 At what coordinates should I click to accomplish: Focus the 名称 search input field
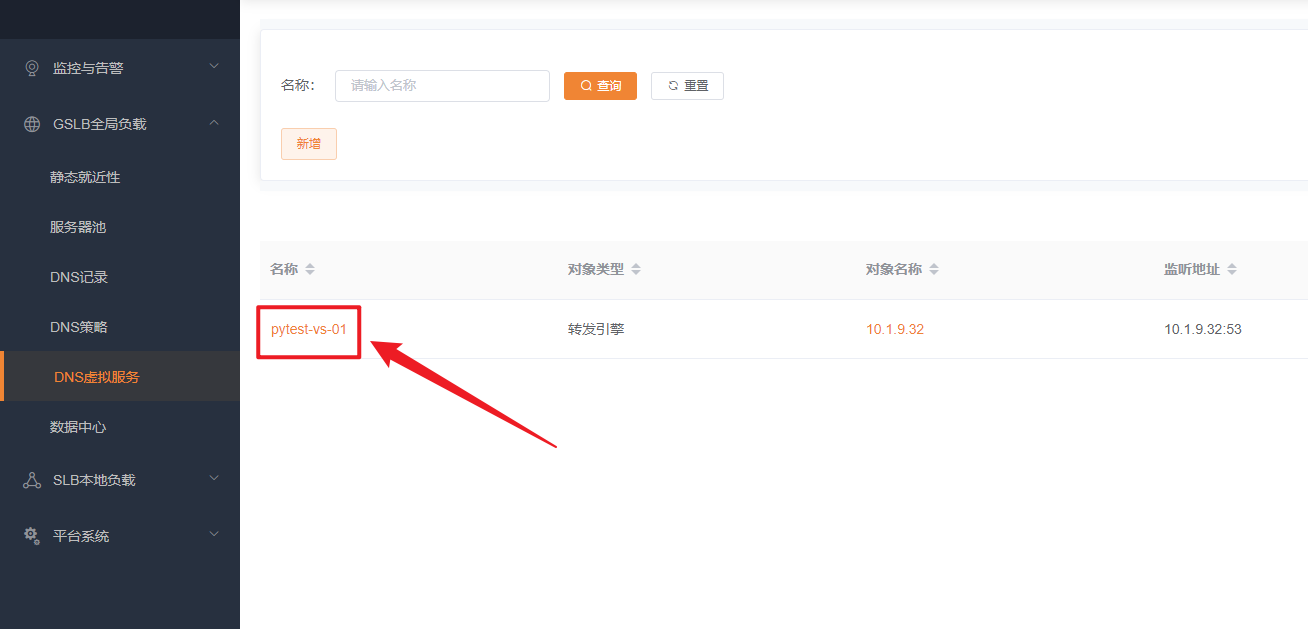point(442,86)
